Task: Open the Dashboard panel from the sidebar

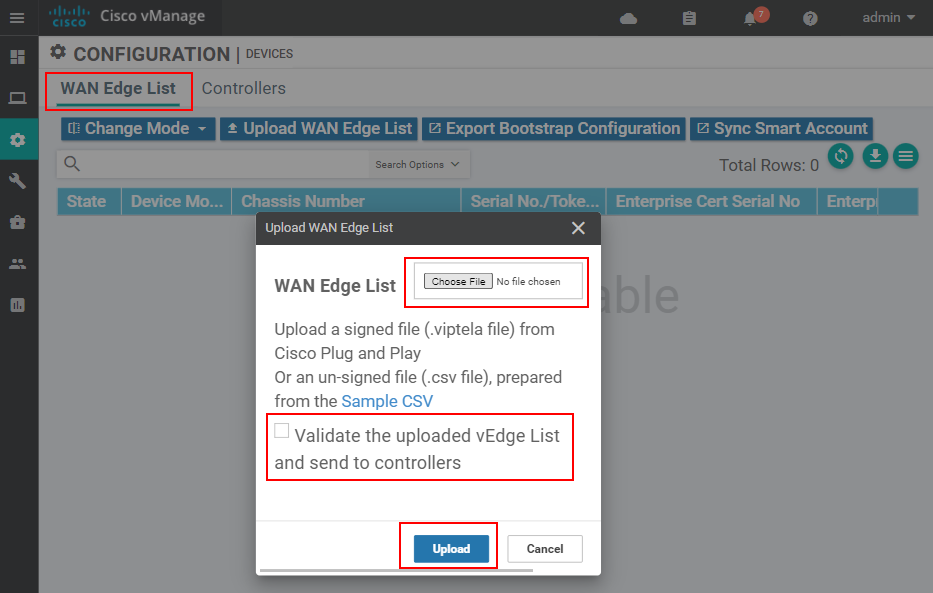Action: tap(17, 57)
